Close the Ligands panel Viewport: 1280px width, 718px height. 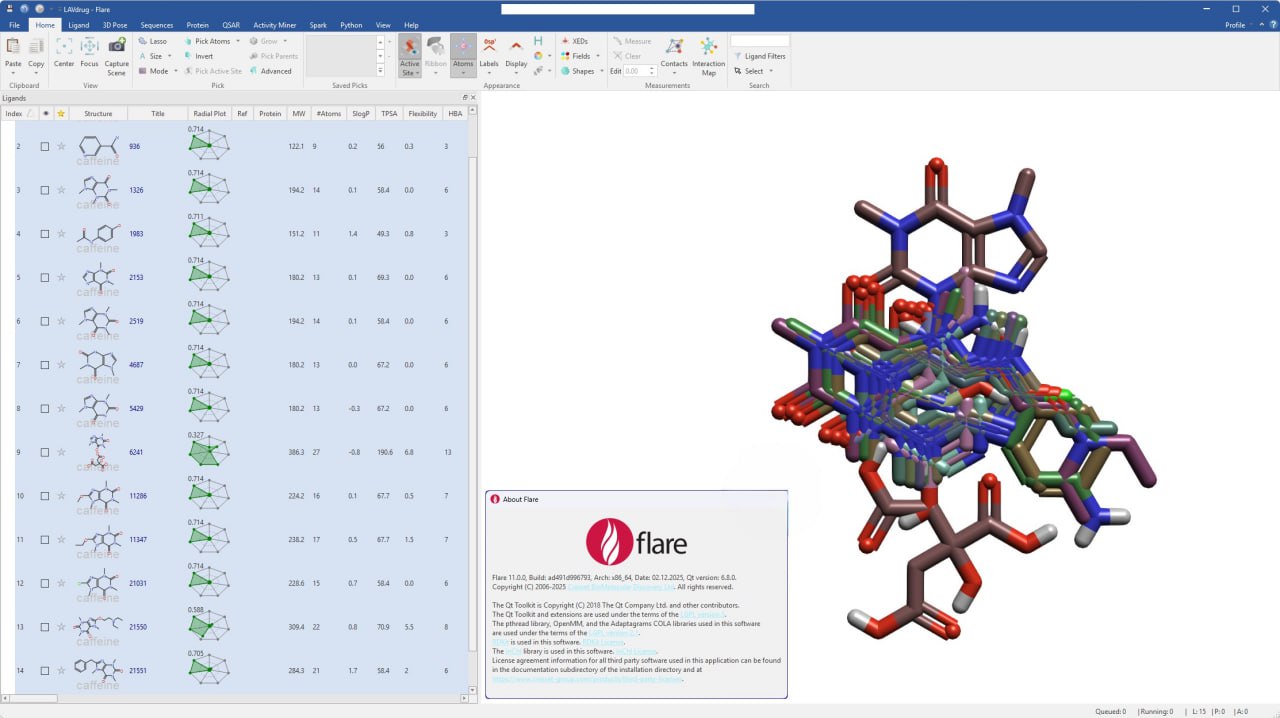point(474,98)
